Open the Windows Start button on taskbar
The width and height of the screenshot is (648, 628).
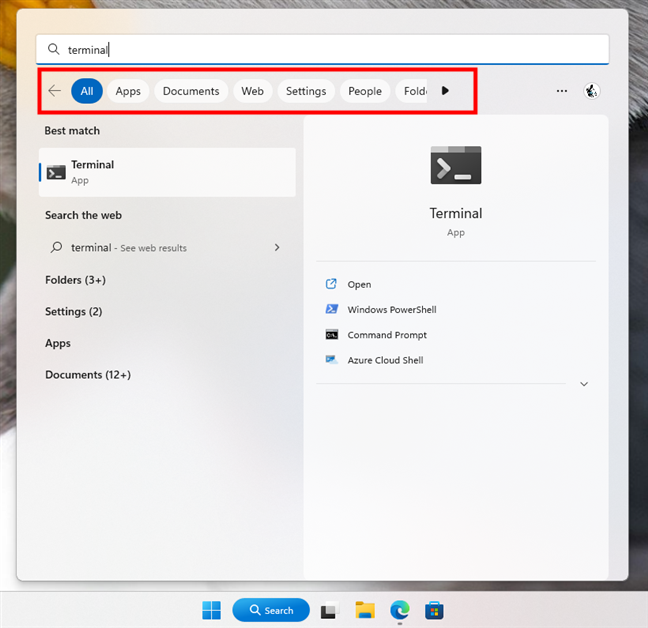212,610
